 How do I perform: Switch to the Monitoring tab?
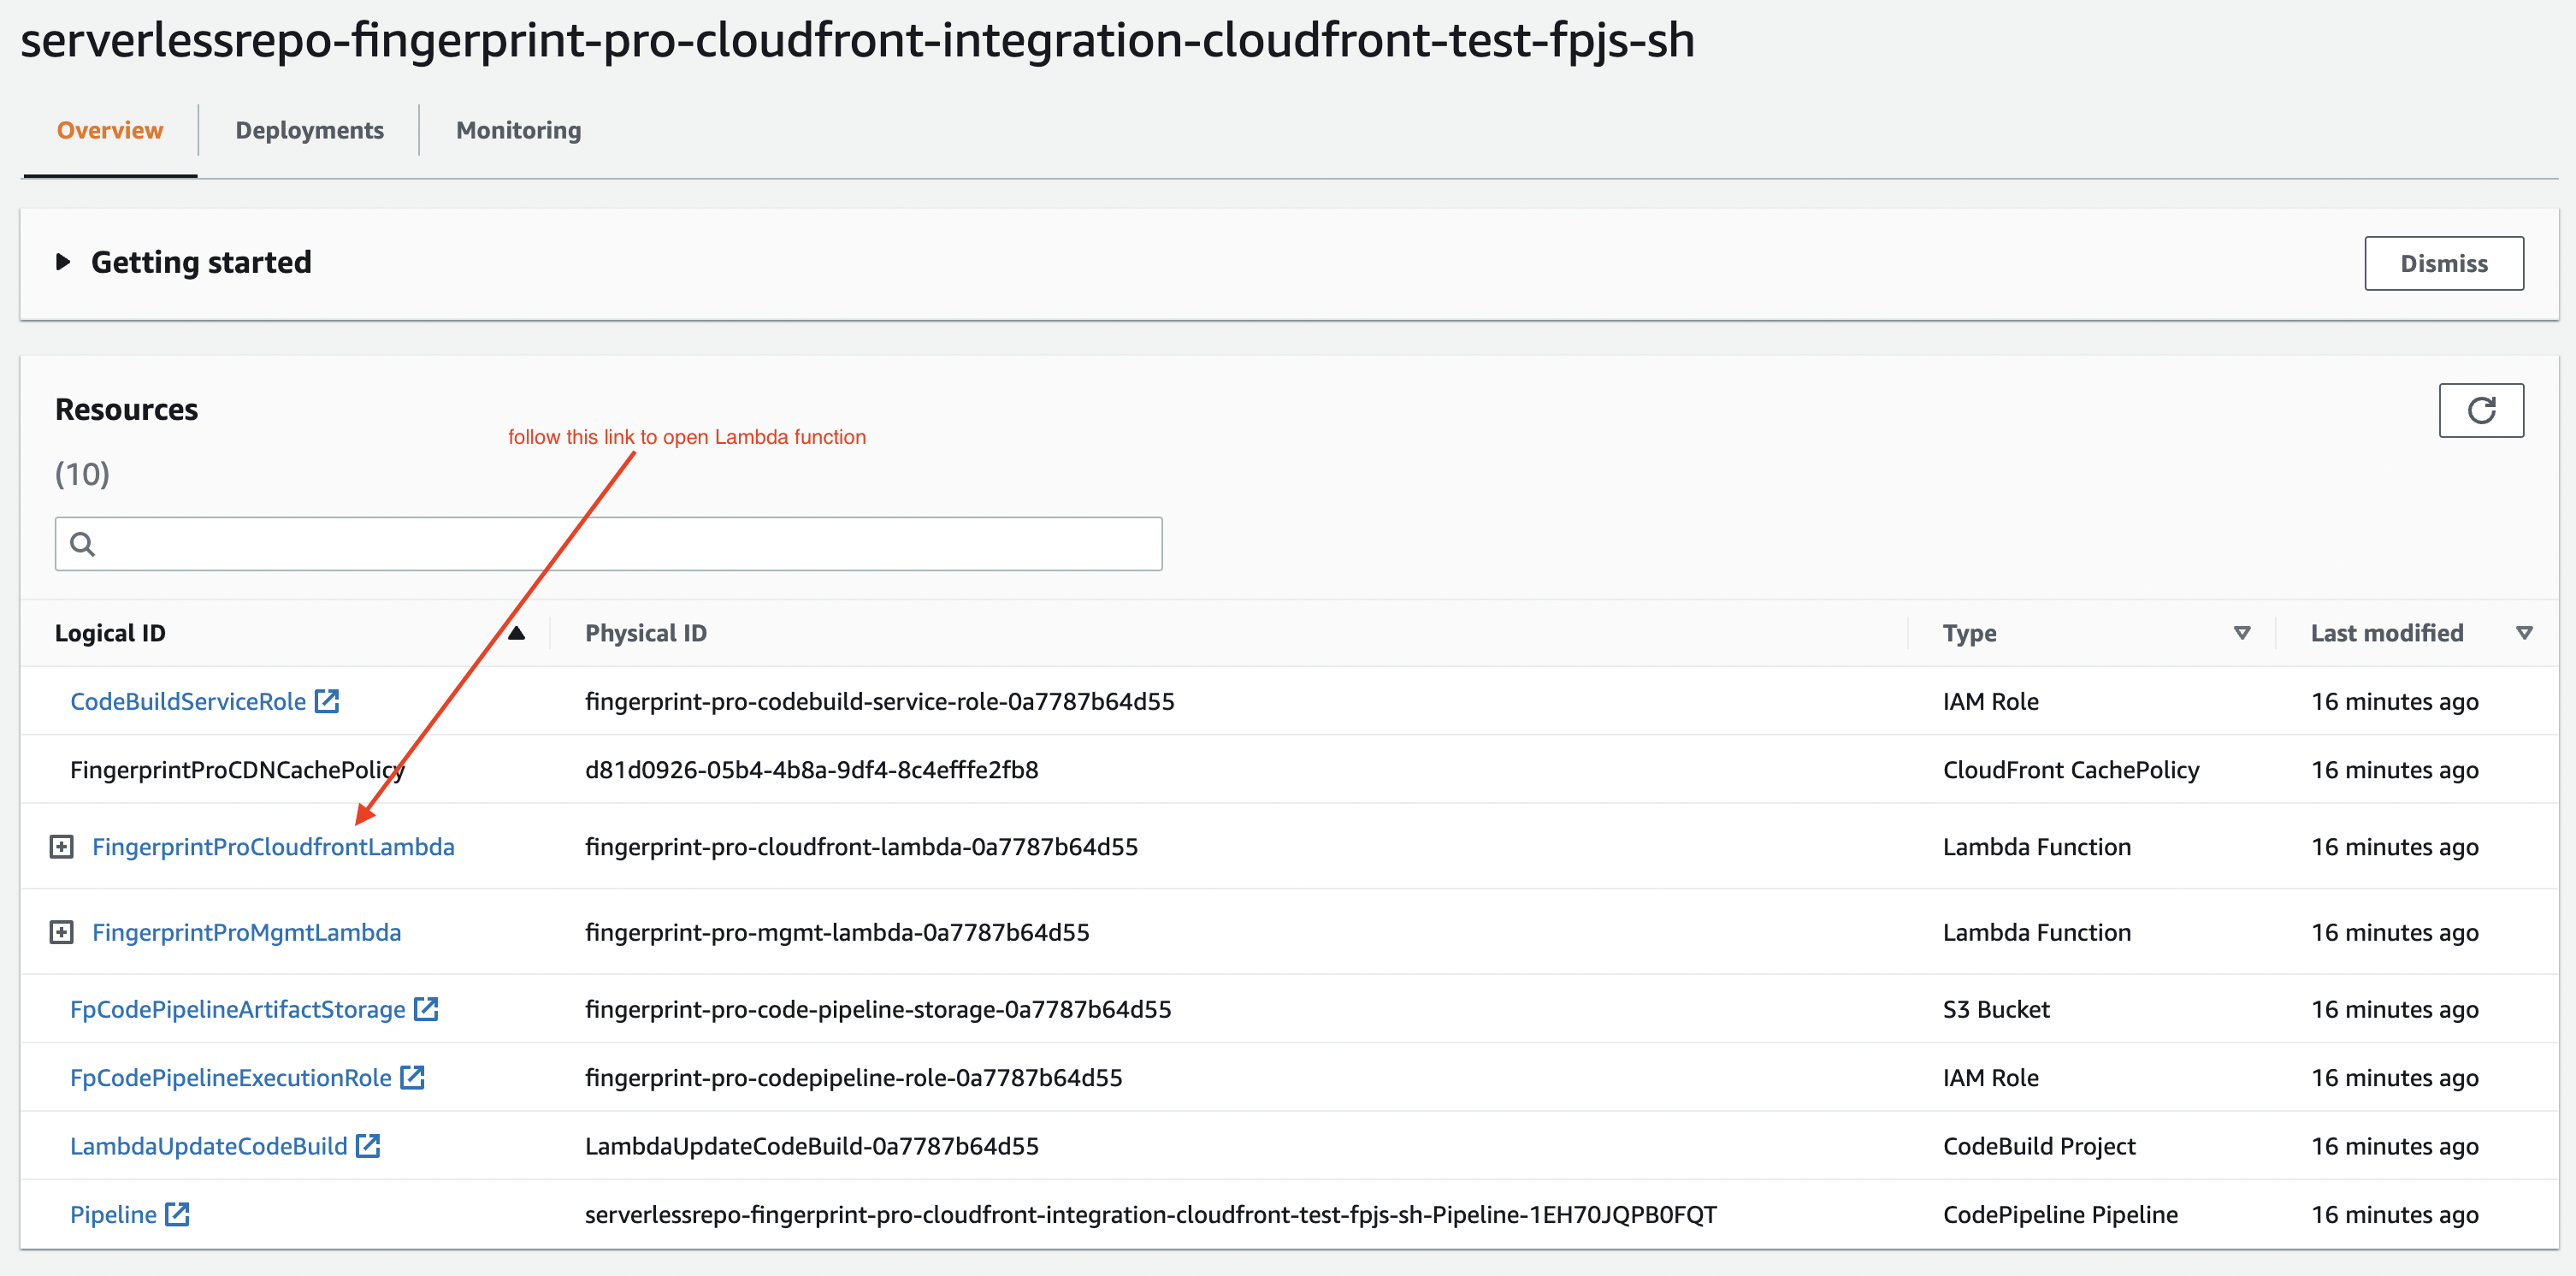click(x=517, y=130)
